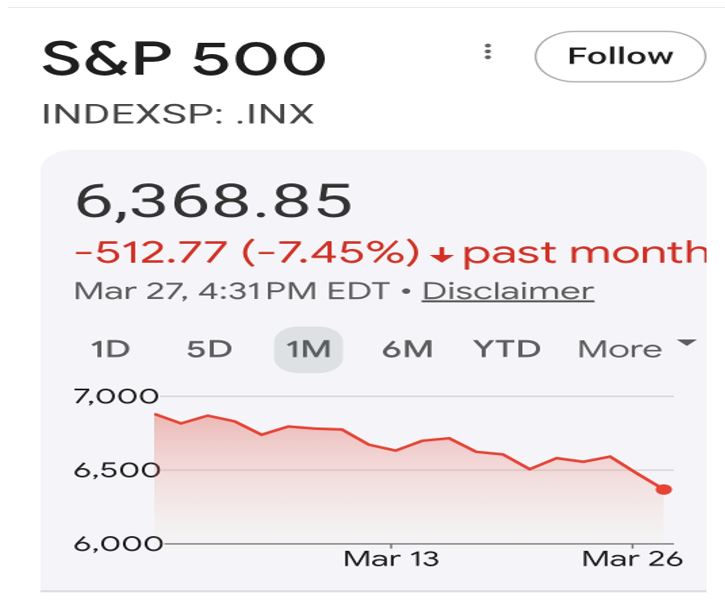The width and height of the screenshot is (725, 602).
Task: Select the highlighted 1M range tab
Action: click(x=308, y=349)
